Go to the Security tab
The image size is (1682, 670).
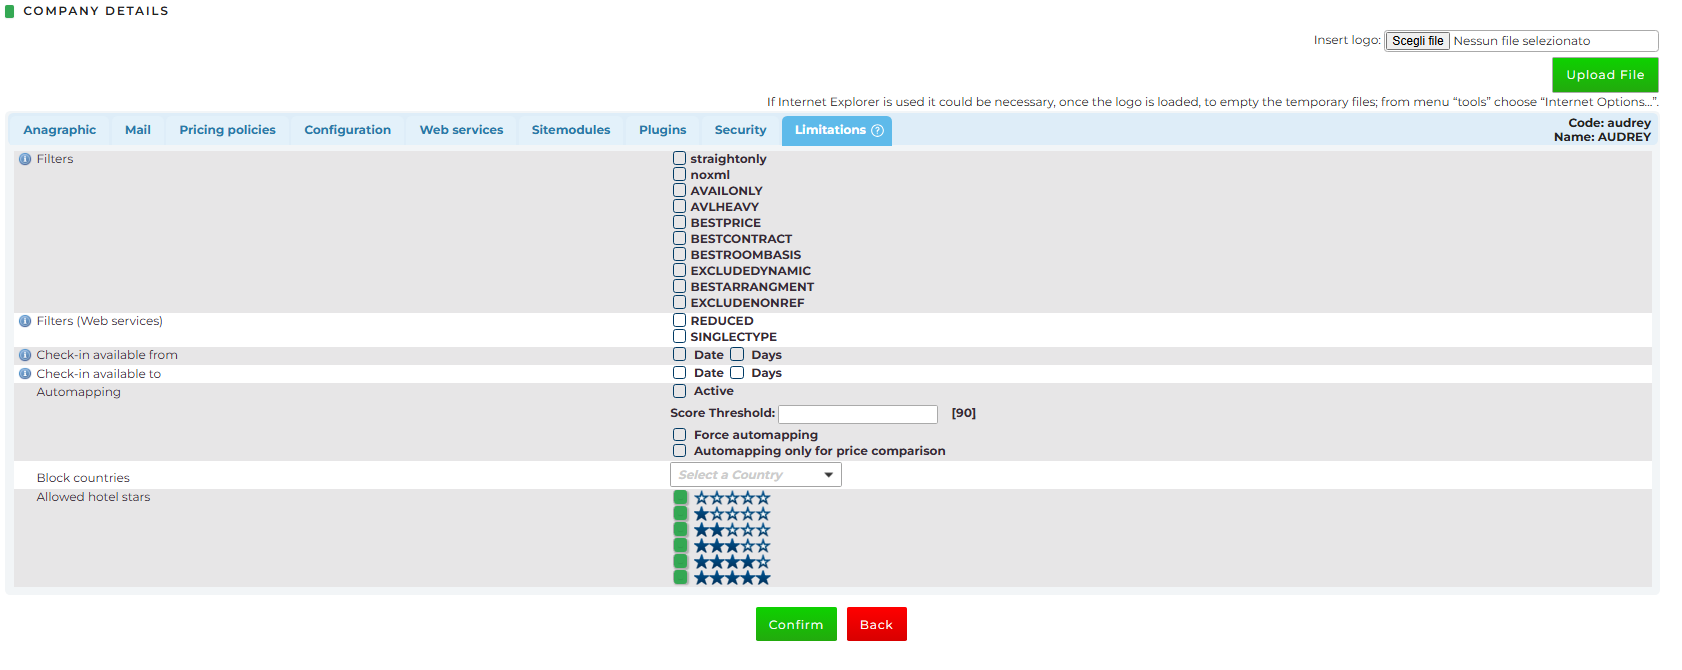(x=741, y=130)
